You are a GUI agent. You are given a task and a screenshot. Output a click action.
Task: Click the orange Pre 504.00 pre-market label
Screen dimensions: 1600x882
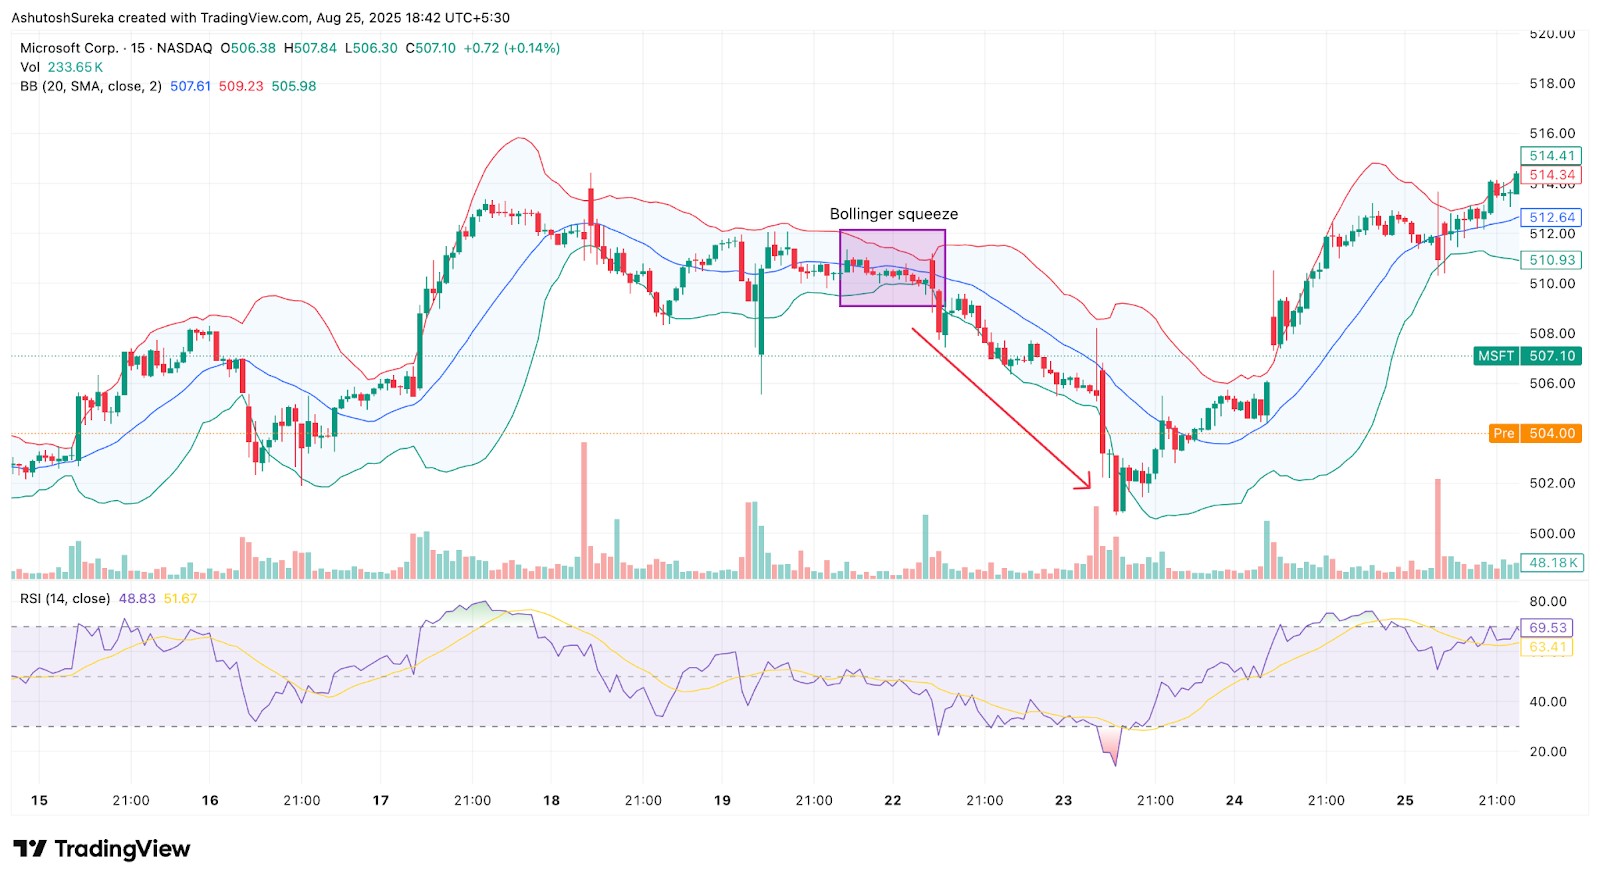(1535, 433)
